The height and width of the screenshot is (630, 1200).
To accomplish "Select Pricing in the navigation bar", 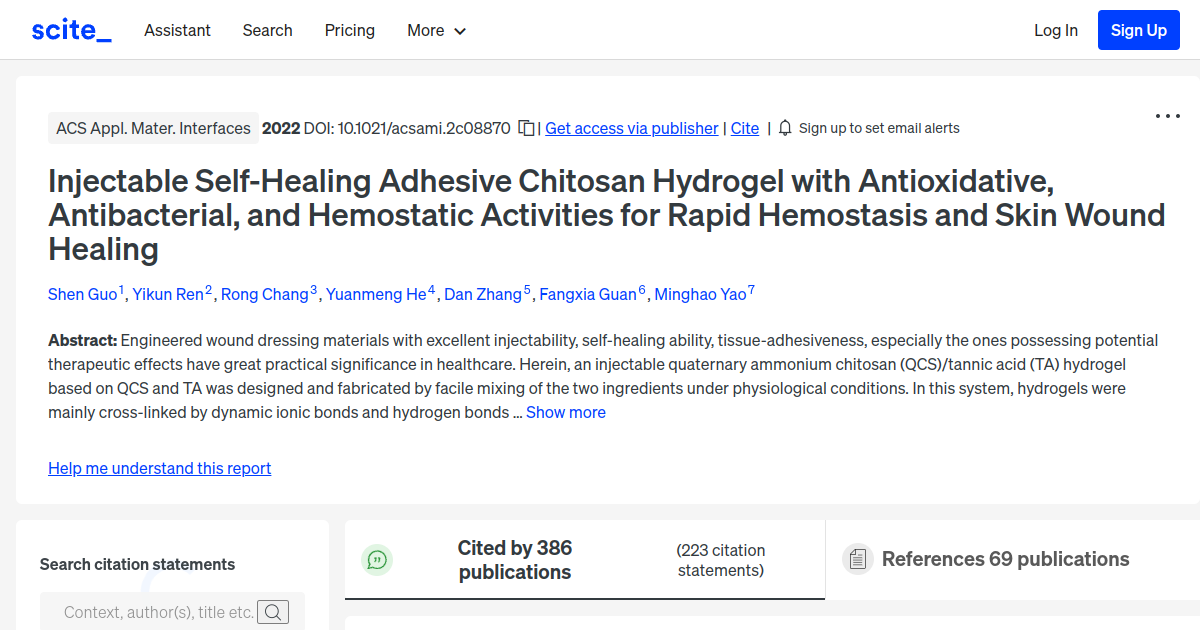I will click(349, 30).
